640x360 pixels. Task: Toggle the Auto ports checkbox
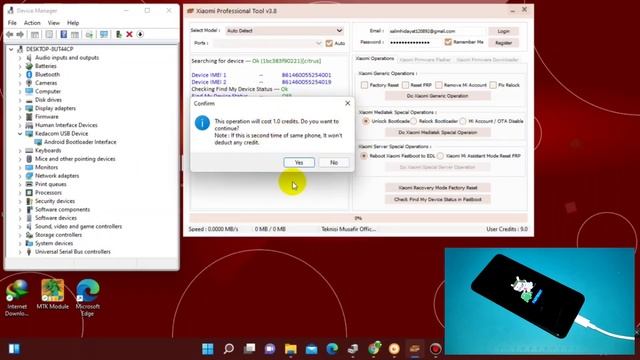(x=329, y=43)
